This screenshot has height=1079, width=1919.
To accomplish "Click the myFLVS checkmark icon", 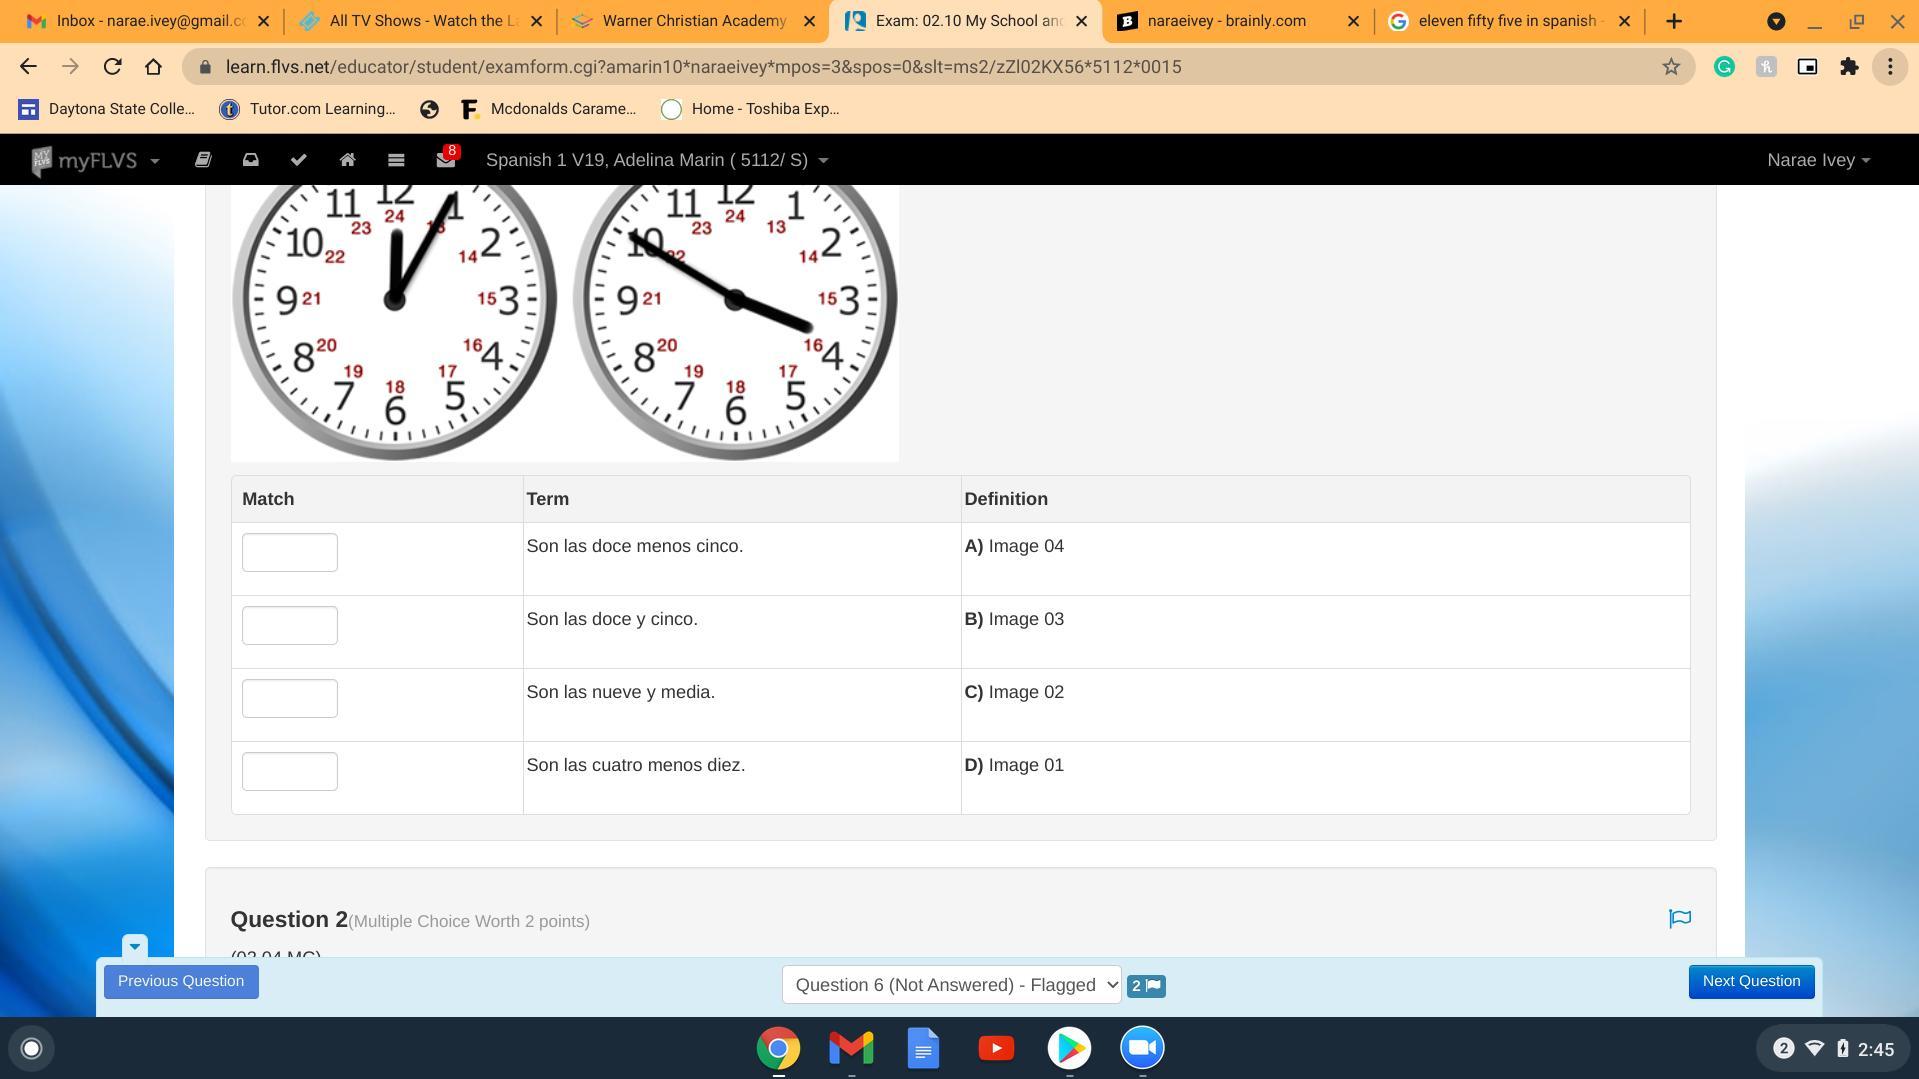I will (299, 160).
